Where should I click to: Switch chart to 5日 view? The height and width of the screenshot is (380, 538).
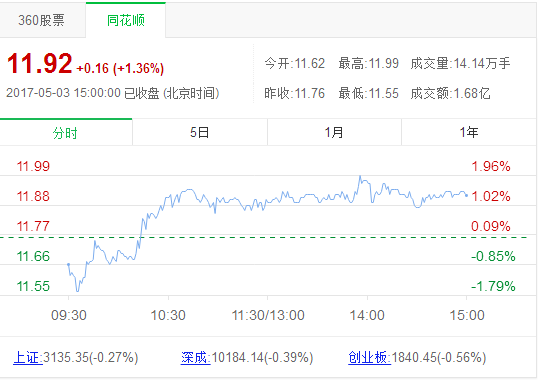tap(200, 132)
